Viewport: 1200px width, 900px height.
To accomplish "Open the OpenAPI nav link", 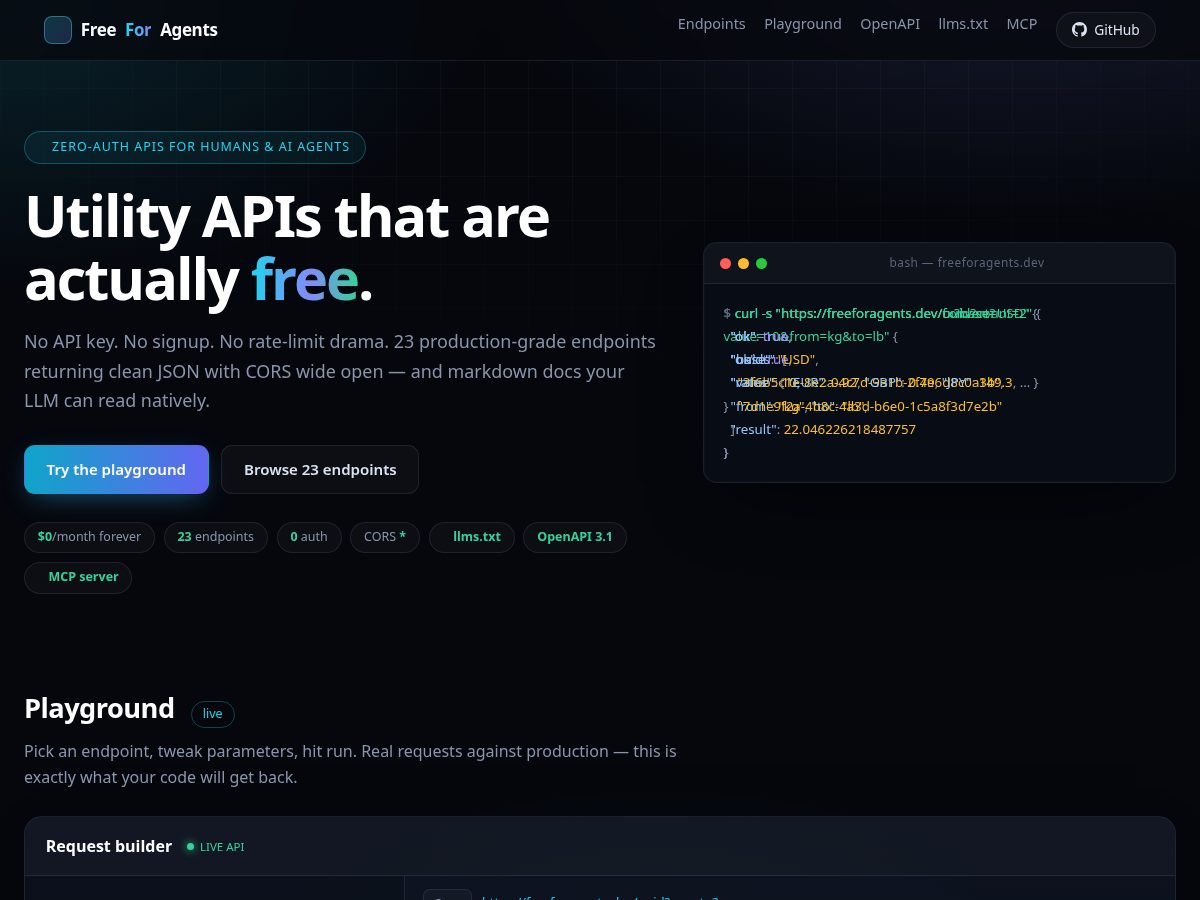I will (x=890, y=24).
